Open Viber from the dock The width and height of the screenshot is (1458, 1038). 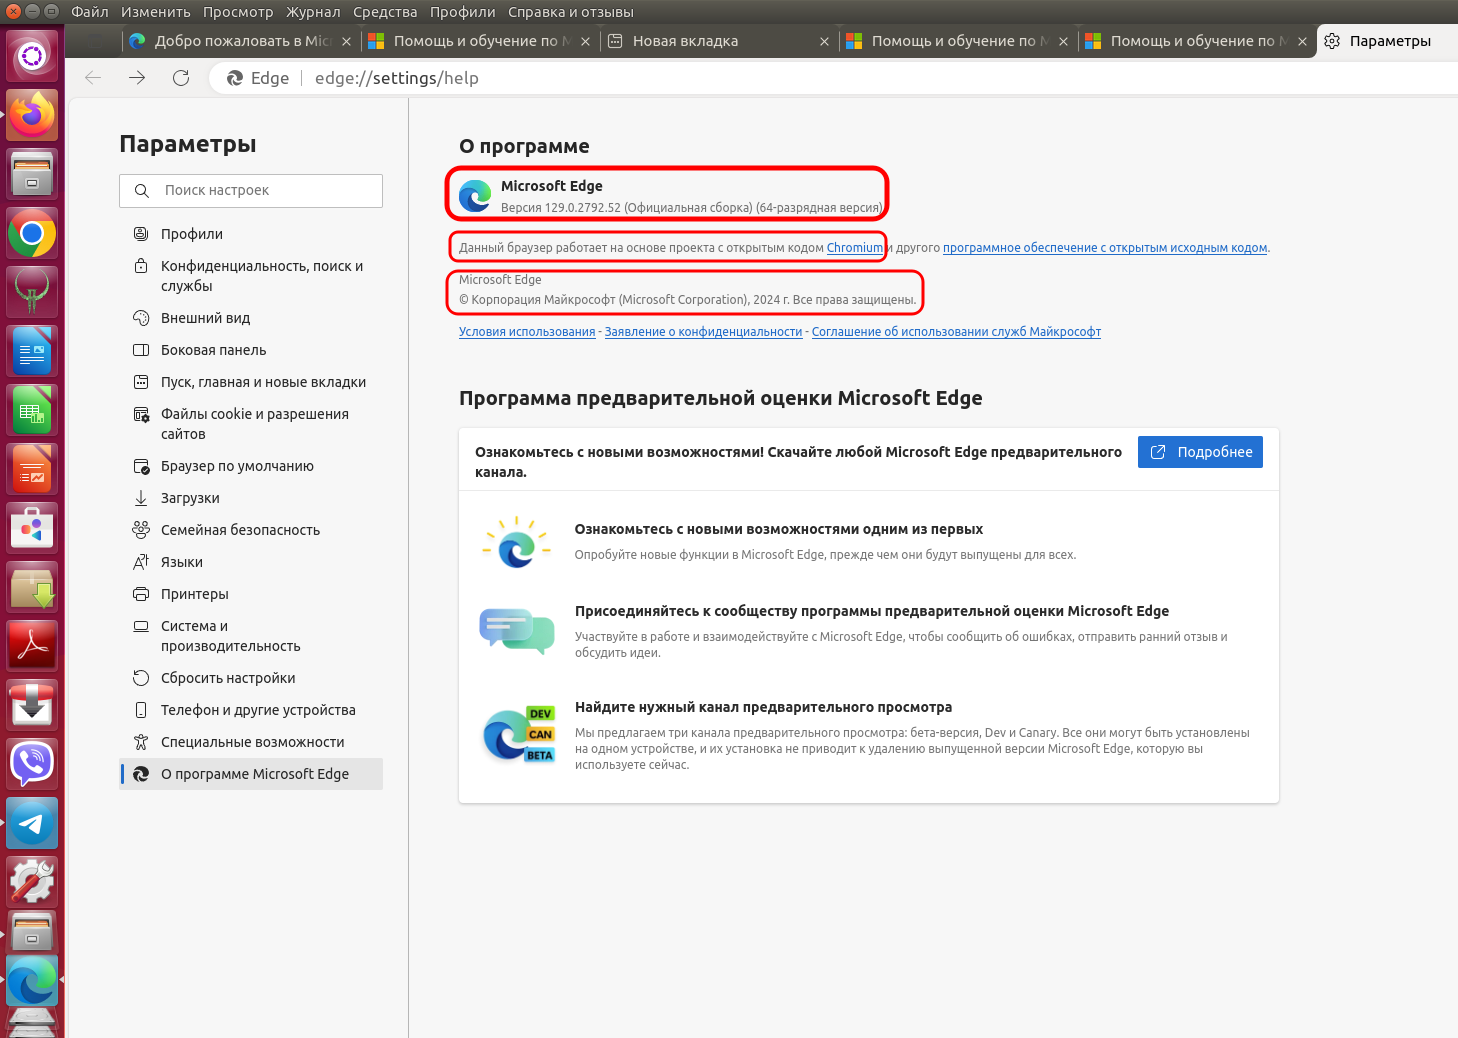pos(32,764)
